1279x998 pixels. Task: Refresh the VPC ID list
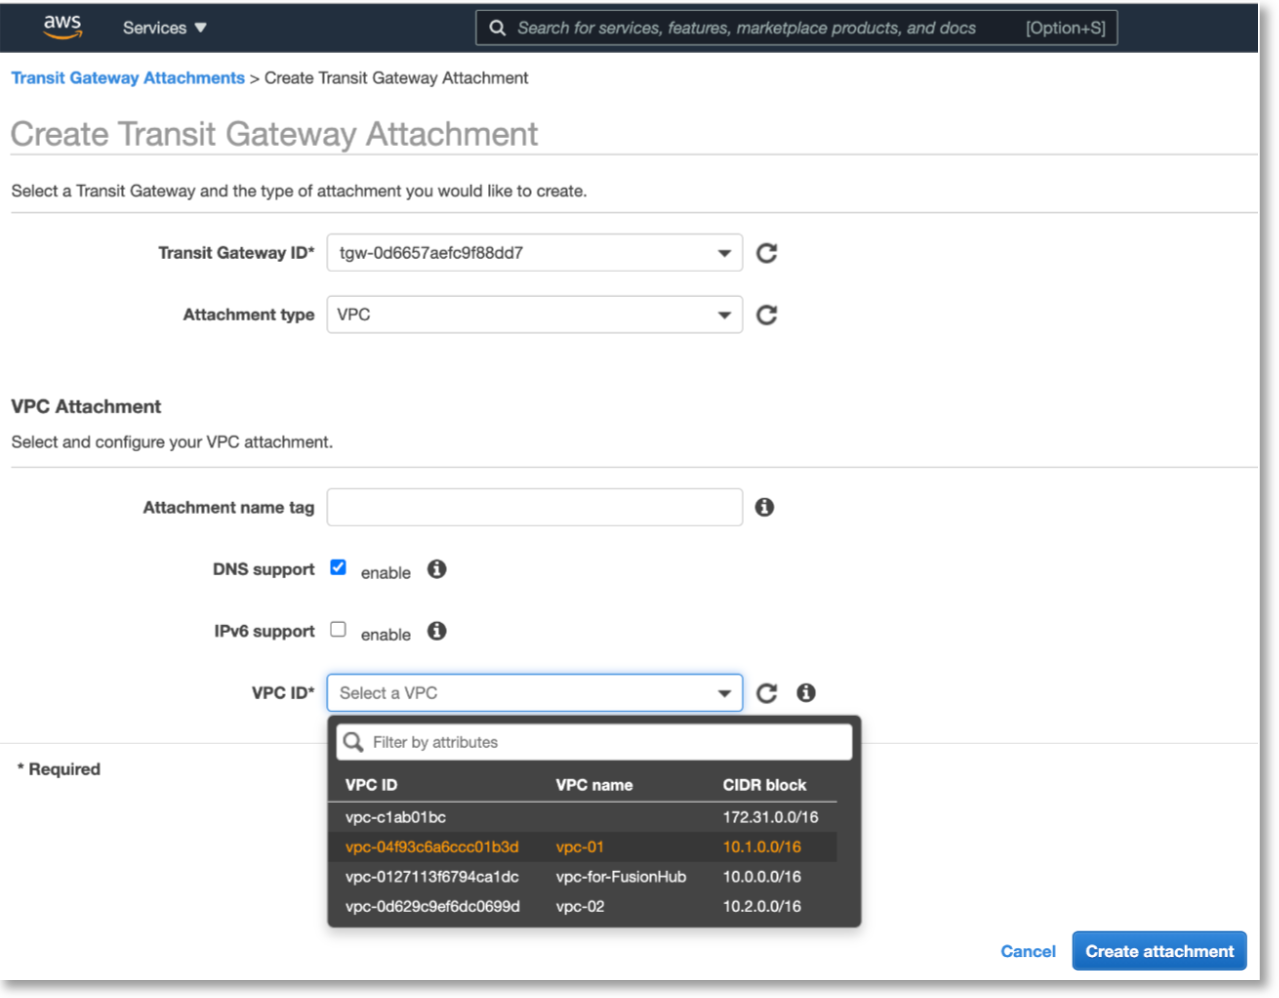(767, 693)
